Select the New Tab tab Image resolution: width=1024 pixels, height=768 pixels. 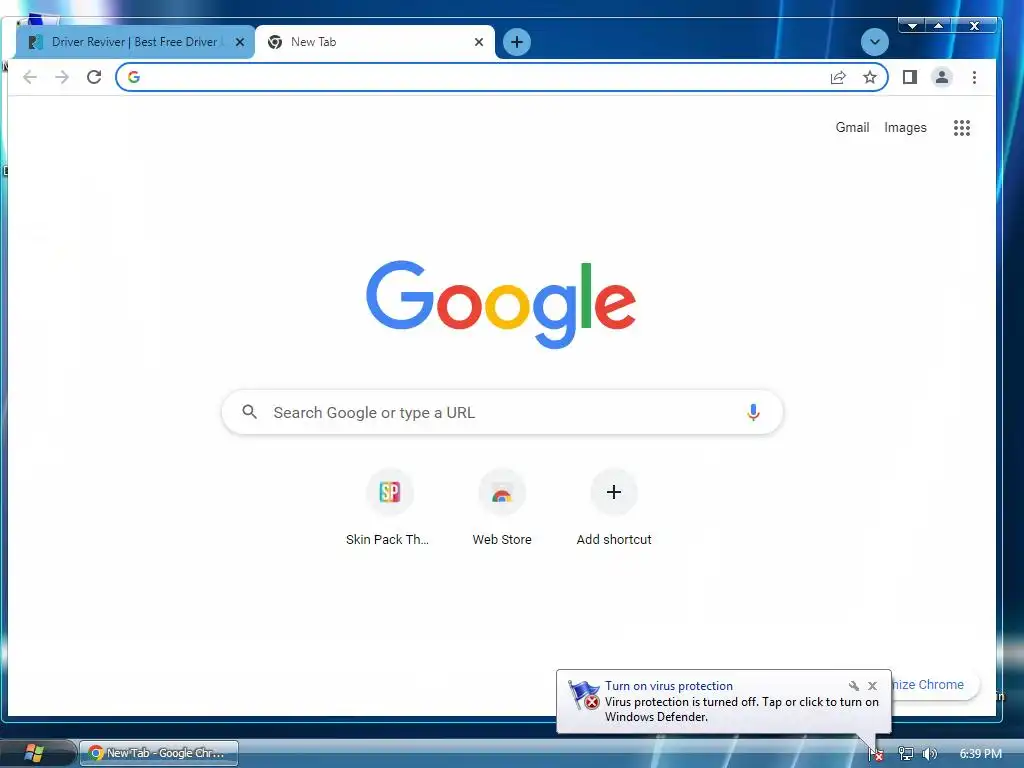375,42
